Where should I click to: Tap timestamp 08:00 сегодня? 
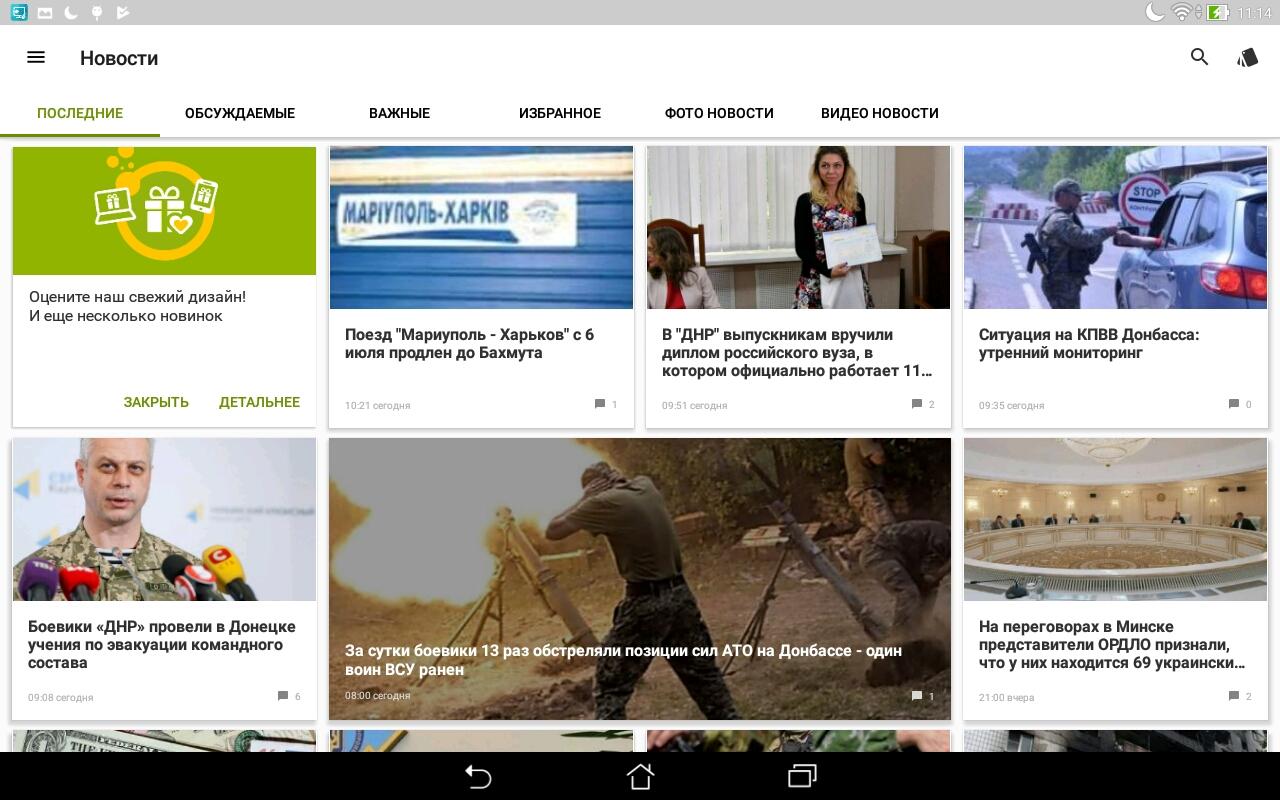pos(378,695)
